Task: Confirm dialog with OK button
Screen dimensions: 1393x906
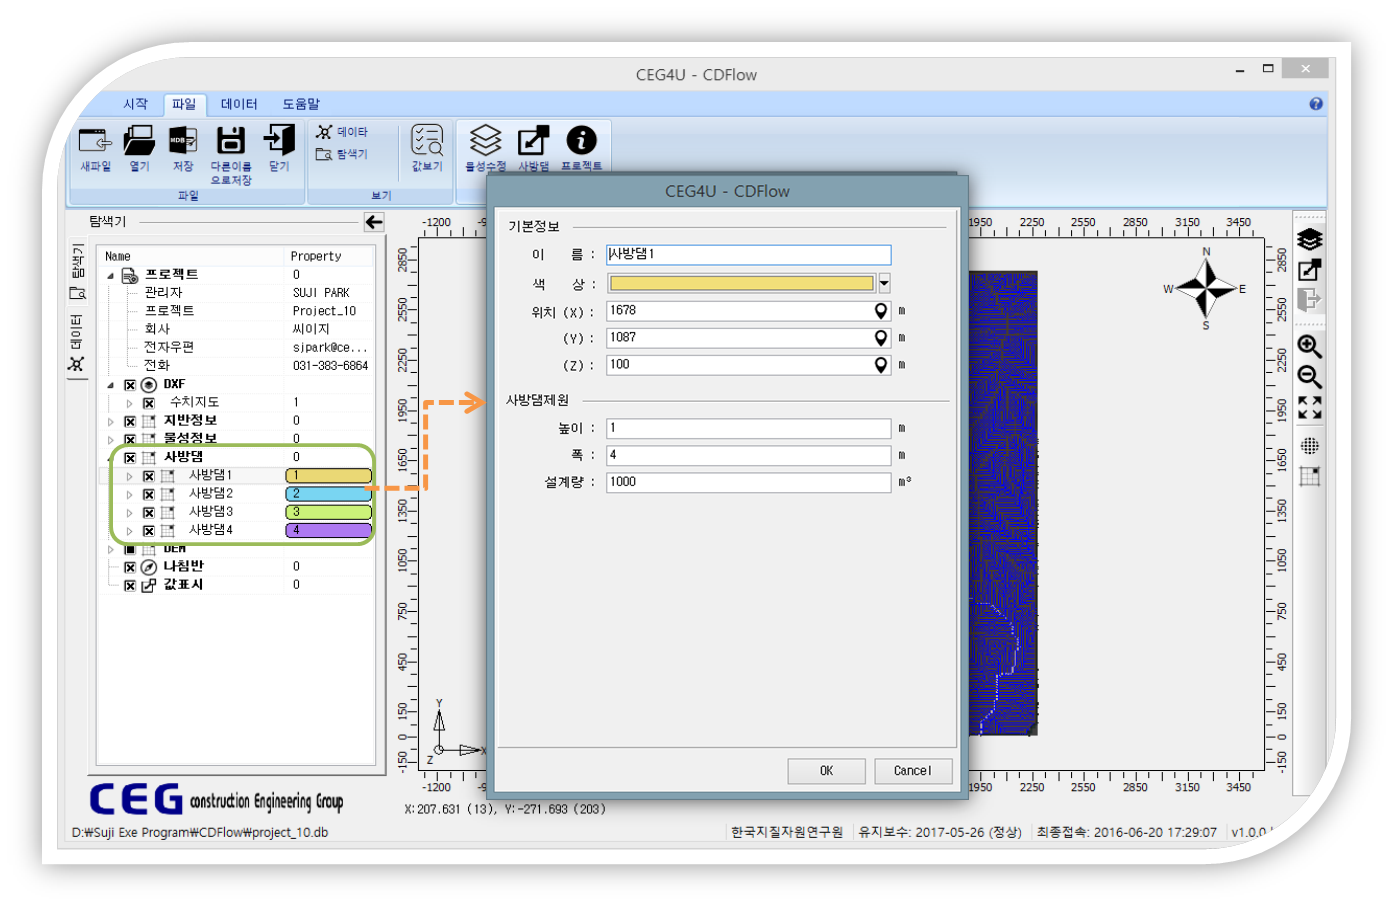Action: tap(826, 771)
